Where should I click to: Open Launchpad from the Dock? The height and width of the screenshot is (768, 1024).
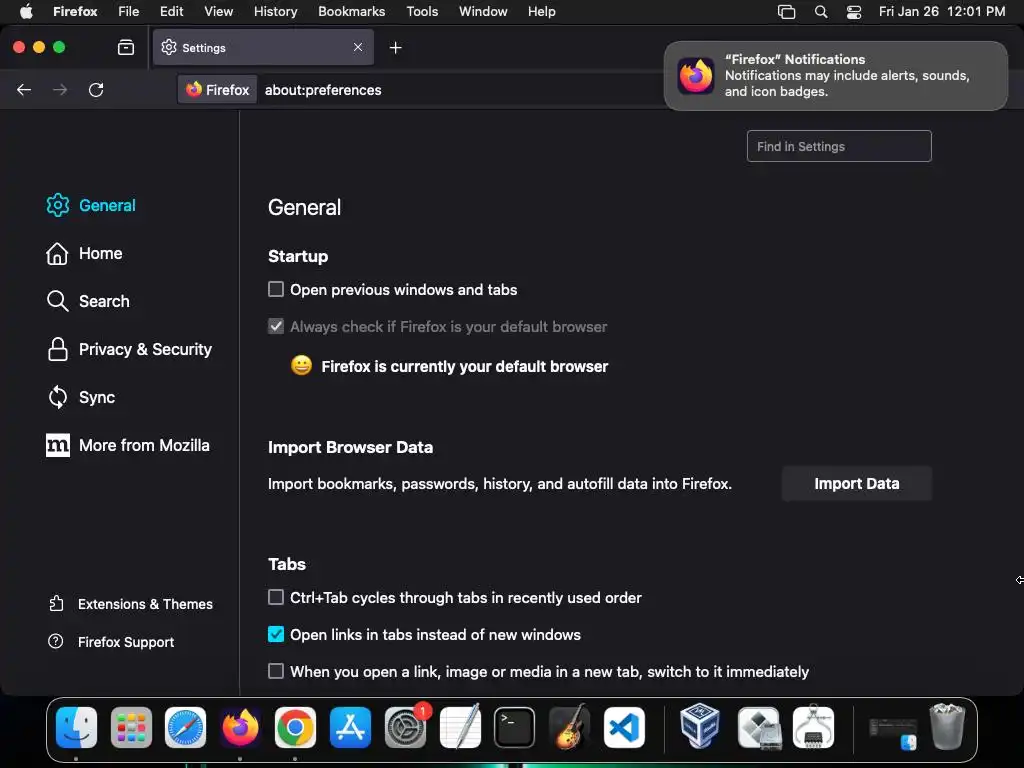click(x=131, y=727)
